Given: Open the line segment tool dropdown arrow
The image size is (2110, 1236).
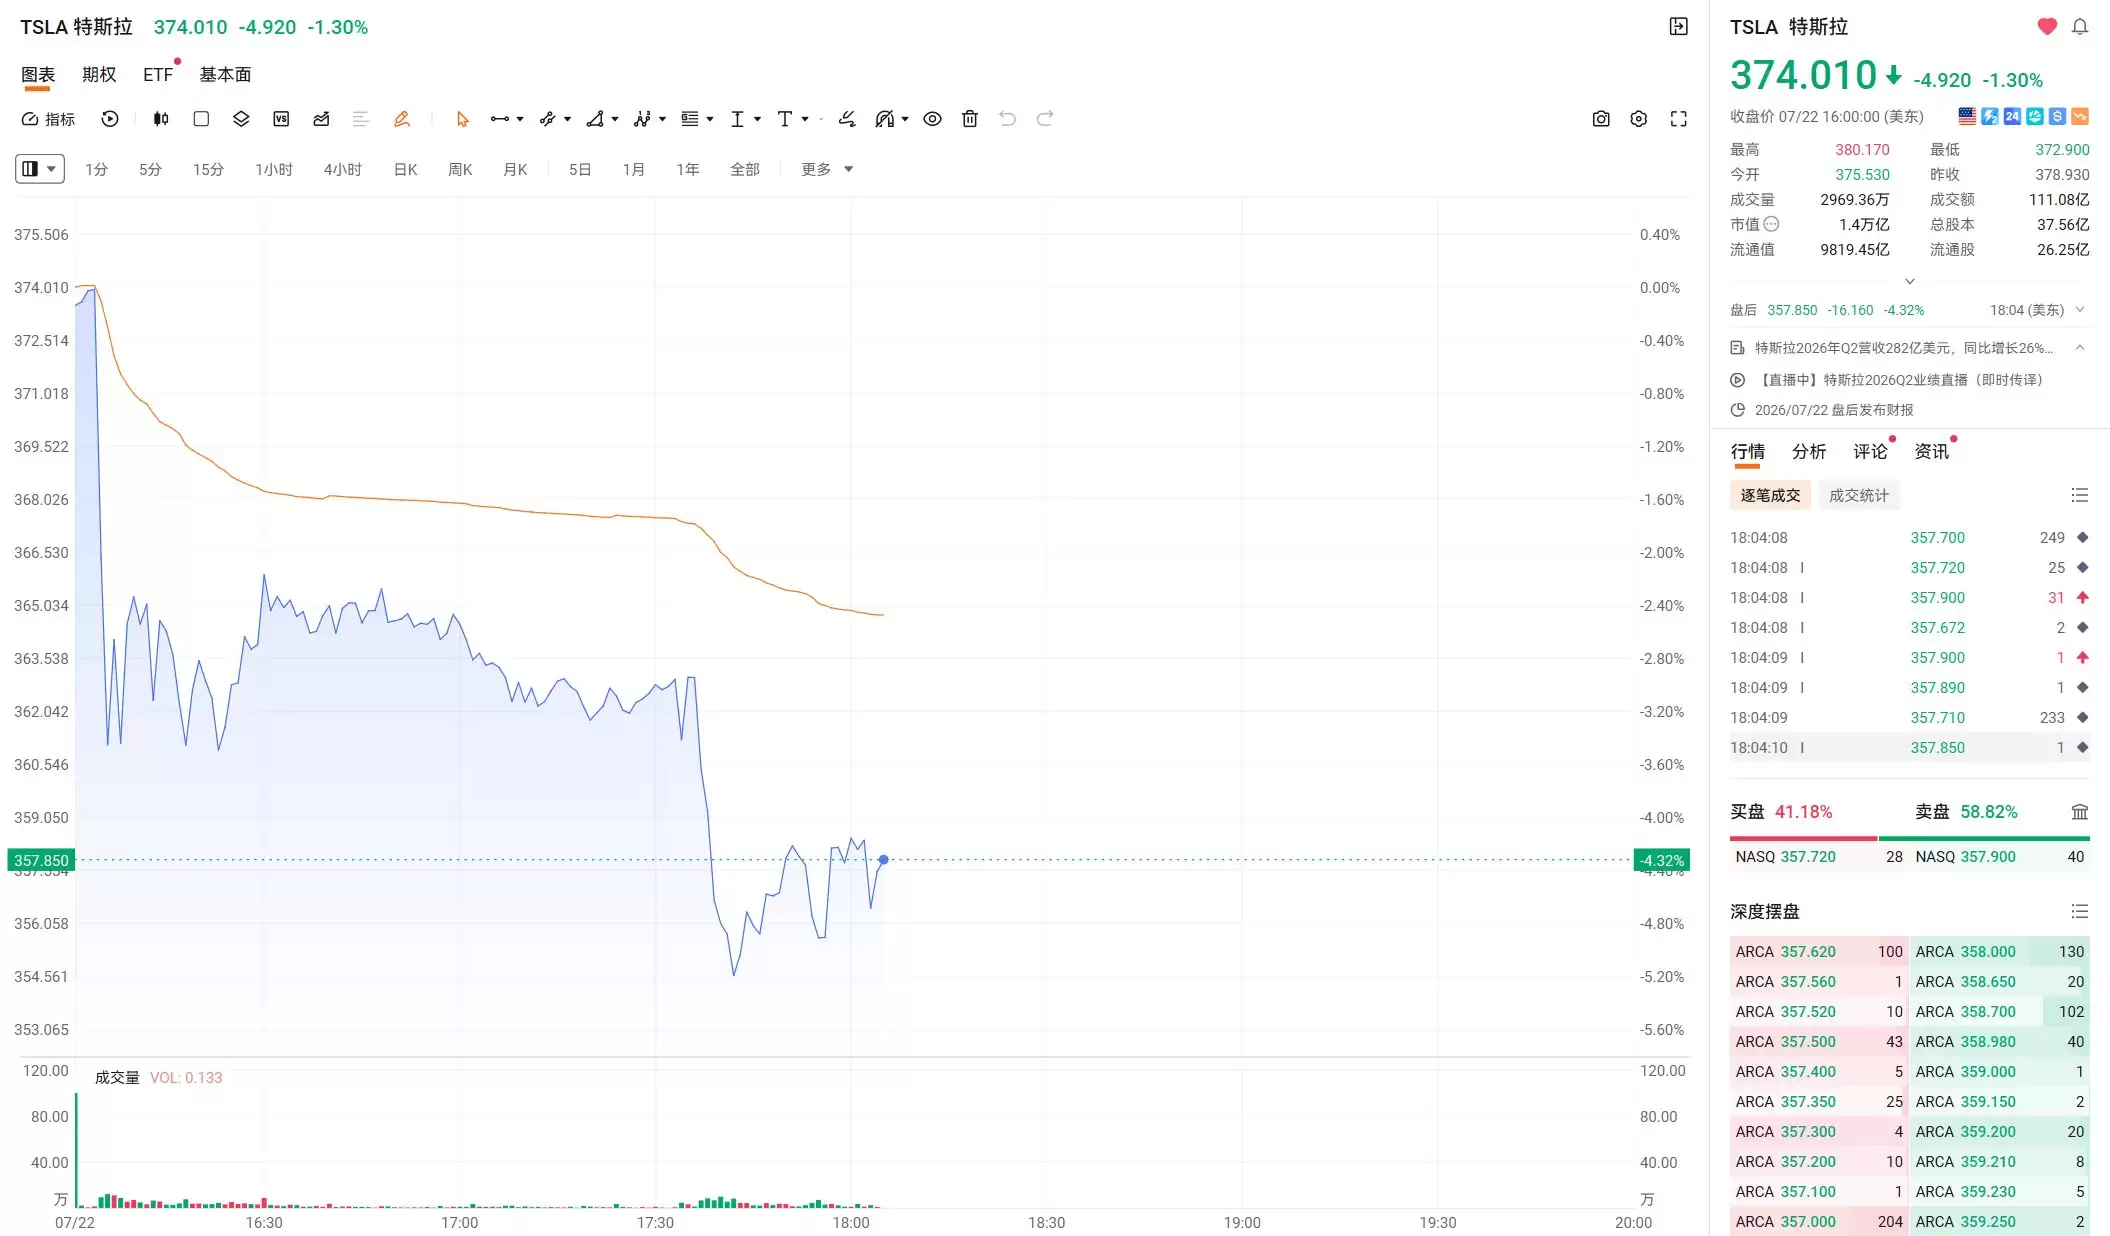Looking at the screenshot, I should [520, 119].
